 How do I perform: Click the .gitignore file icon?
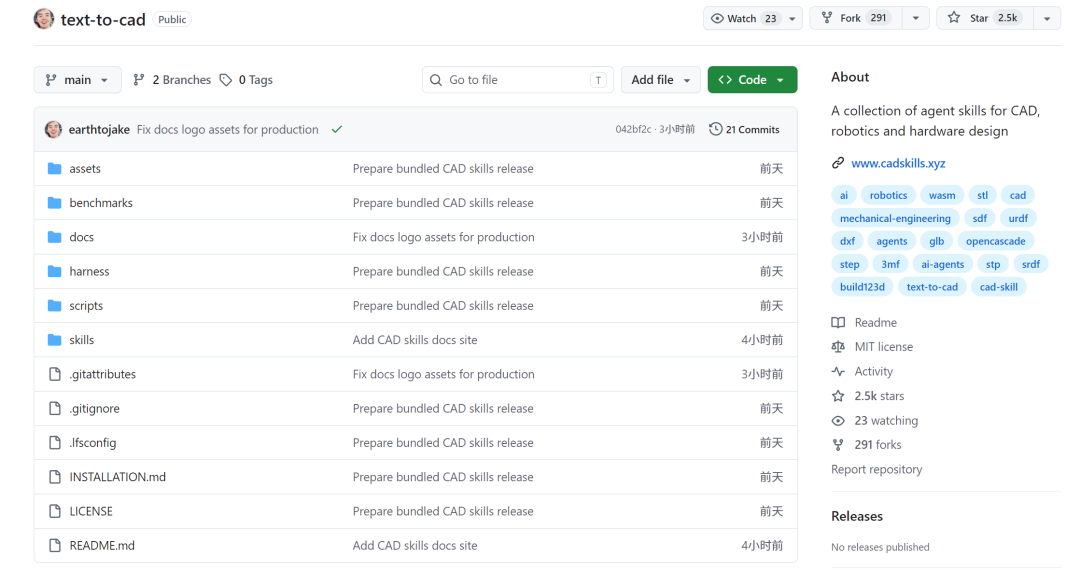click(54, 408)
